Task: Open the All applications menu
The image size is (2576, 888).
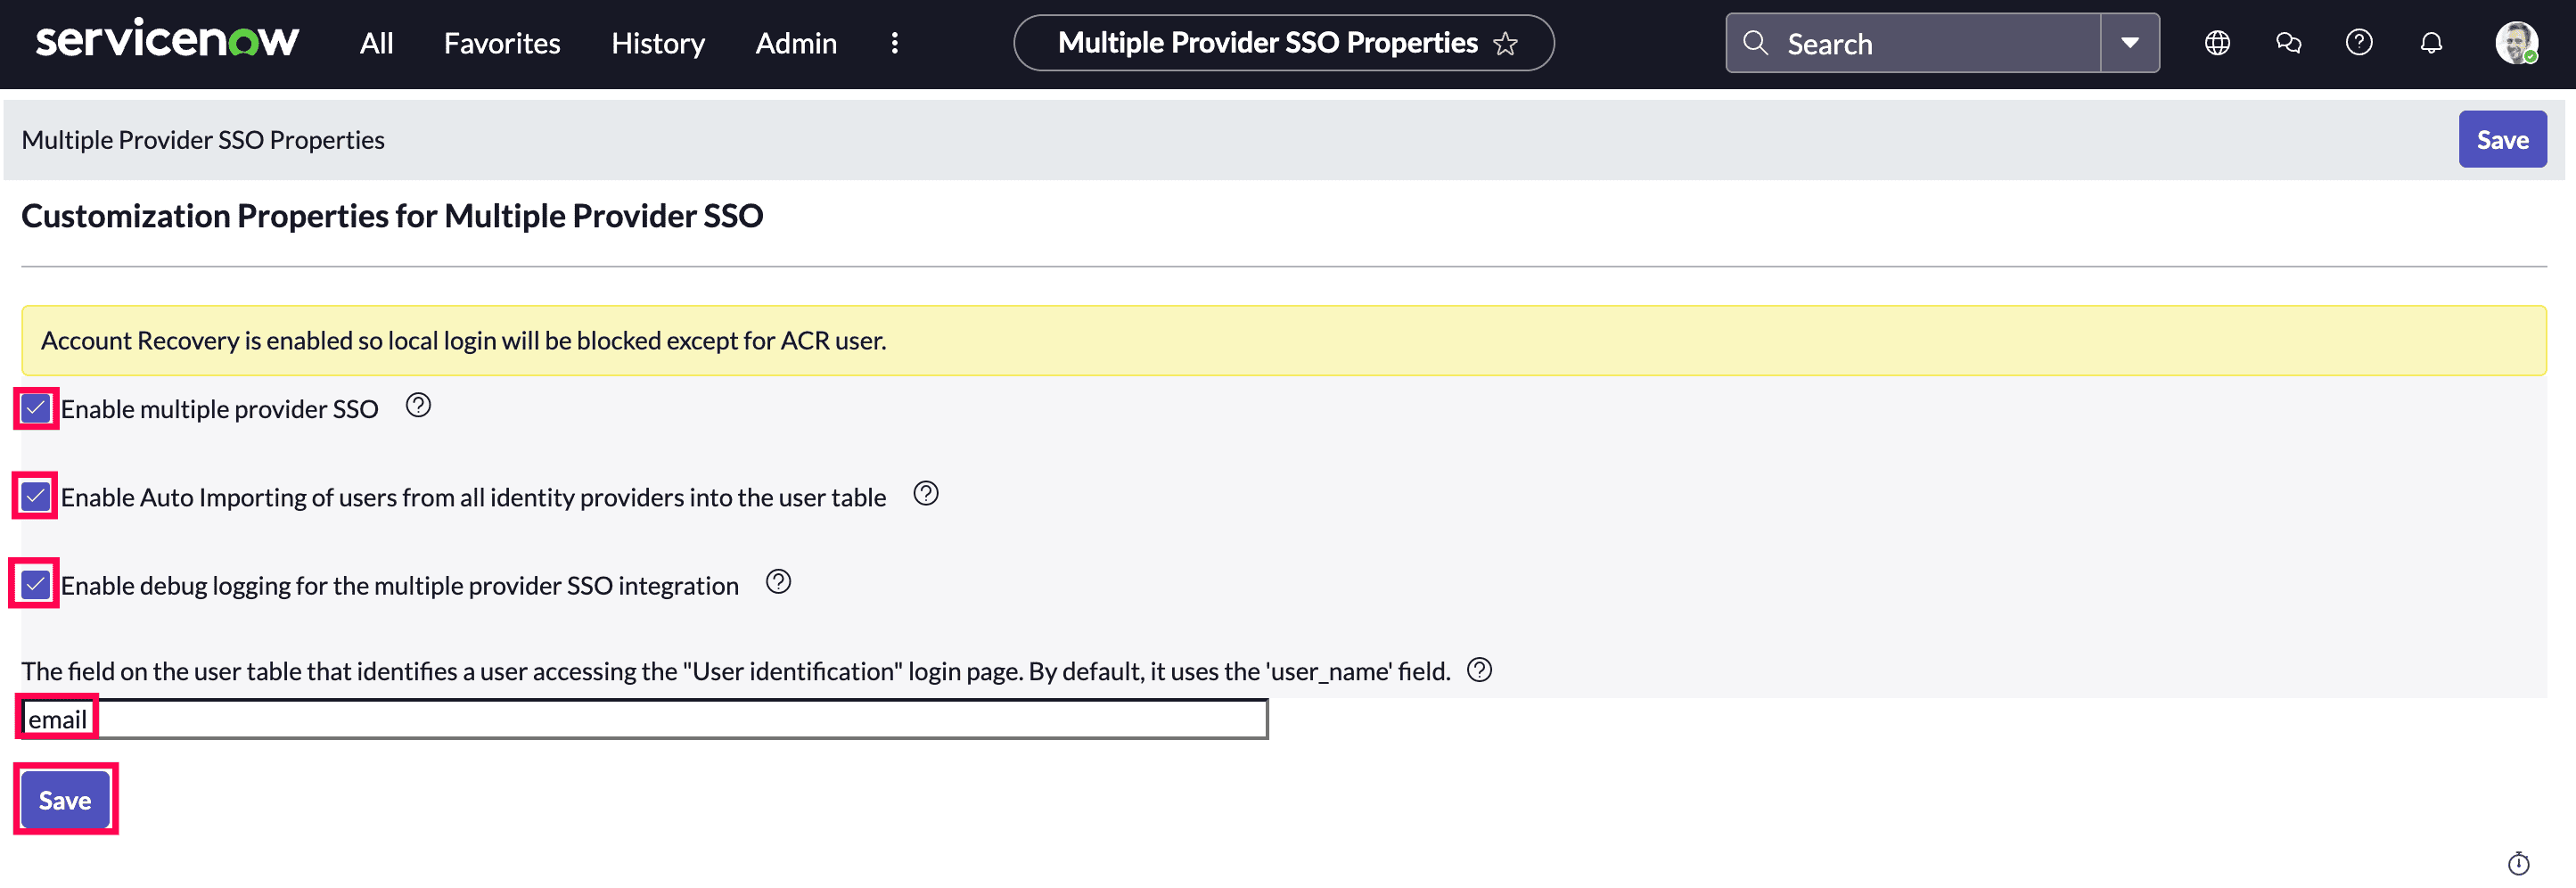Action: point(376,43)
